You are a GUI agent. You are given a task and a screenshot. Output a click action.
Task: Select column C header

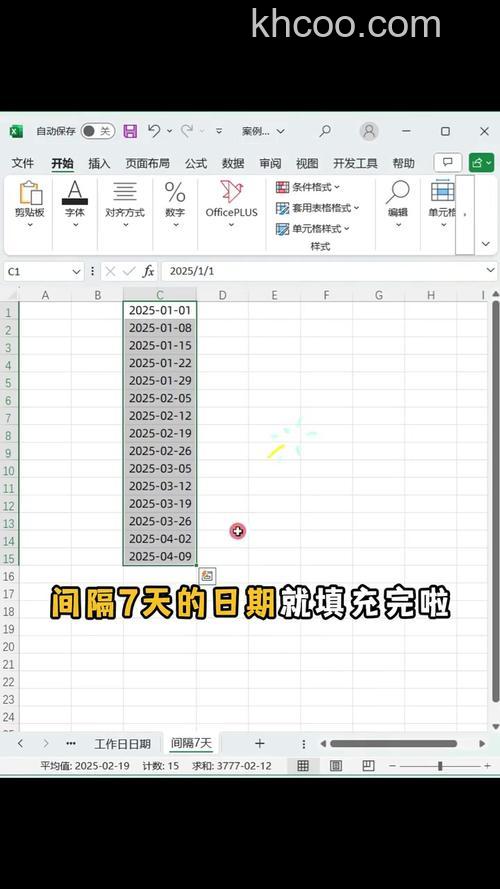pos(160,295)
